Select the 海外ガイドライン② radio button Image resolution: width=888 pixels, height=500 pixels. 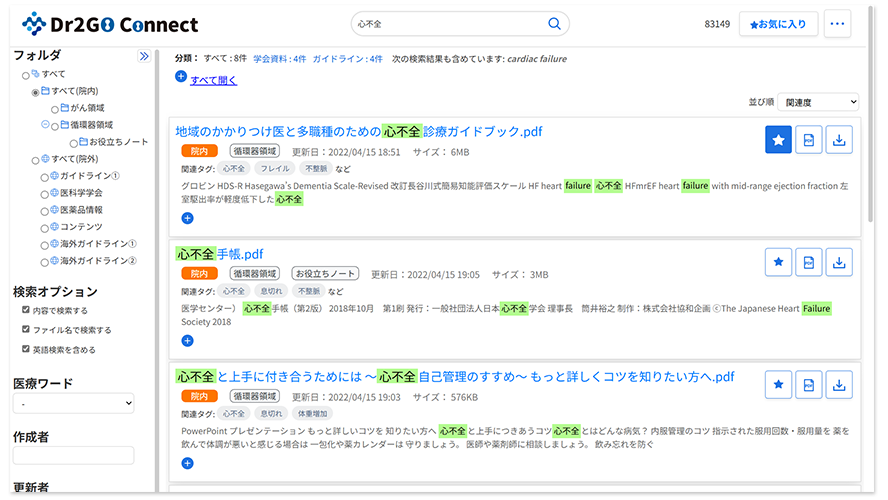tap(44, 262)
